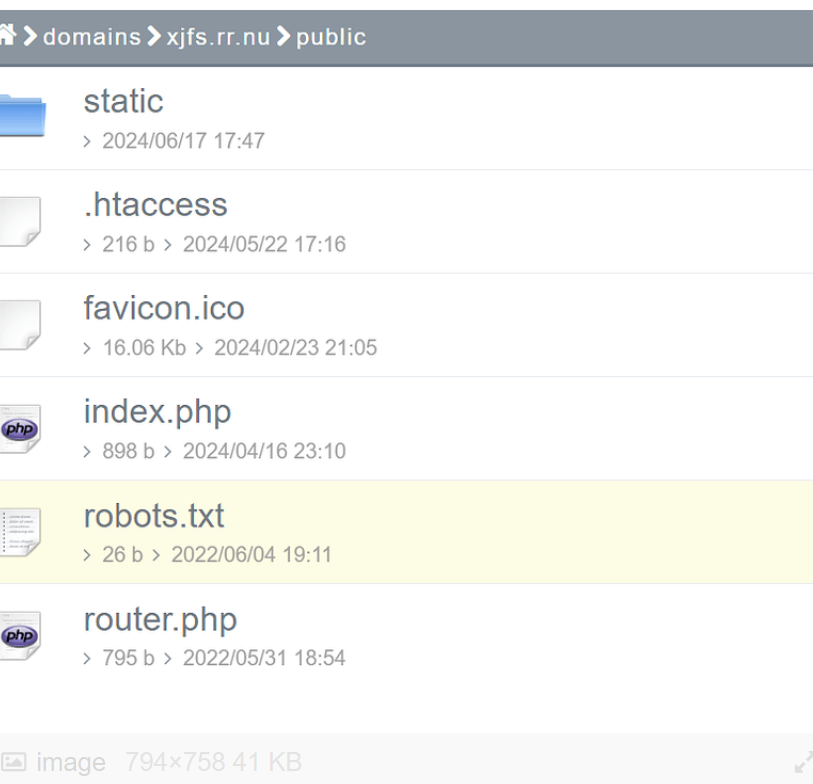Select the highlighted robots.txt file name
This screenshot has height=784, width=813.
coord(154,515)
